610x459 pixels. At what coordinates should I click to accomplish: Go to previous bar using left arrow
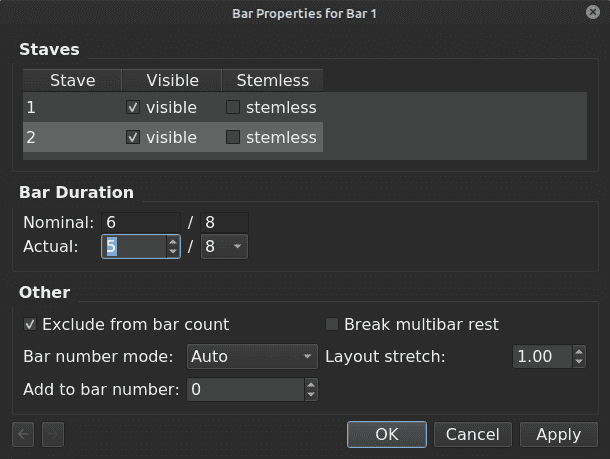24,434
